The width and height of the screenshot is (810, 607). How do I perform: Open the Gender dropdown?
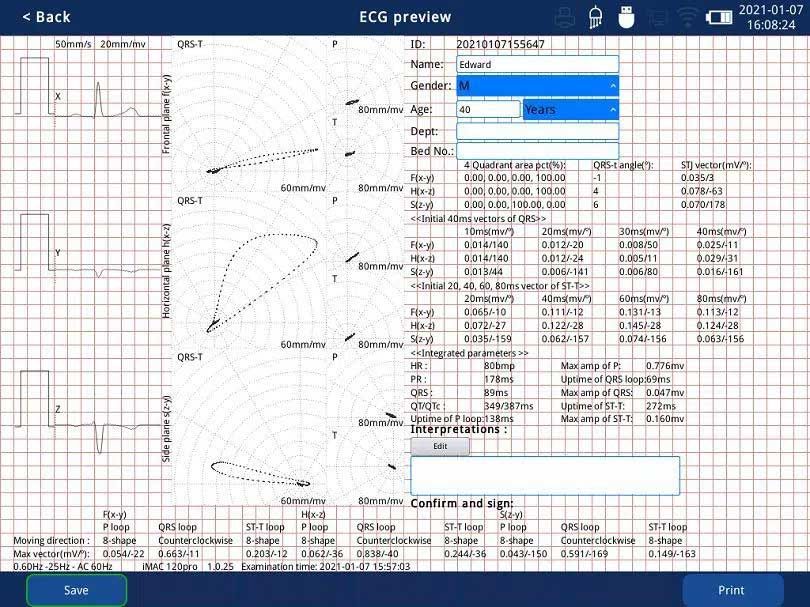click(537, 86)
